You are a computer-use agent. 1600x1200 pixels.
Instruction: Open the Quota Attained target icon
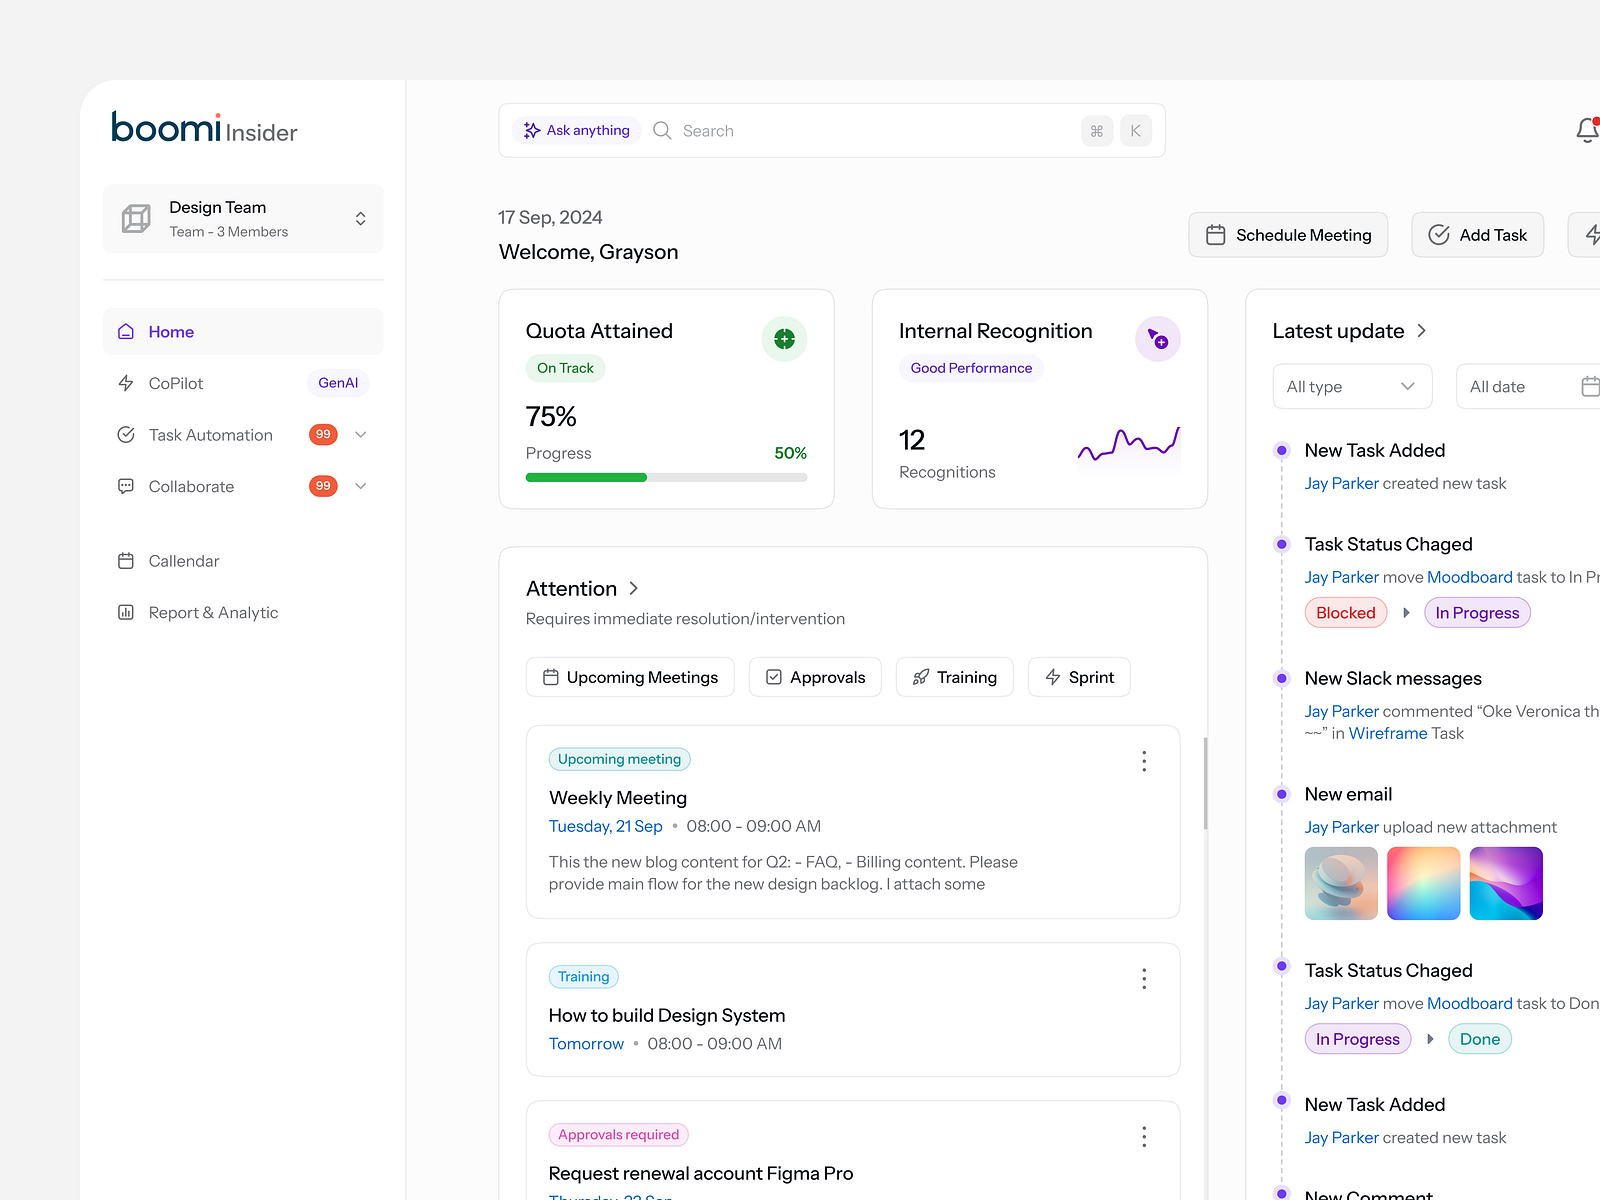(x=784, y=339)
